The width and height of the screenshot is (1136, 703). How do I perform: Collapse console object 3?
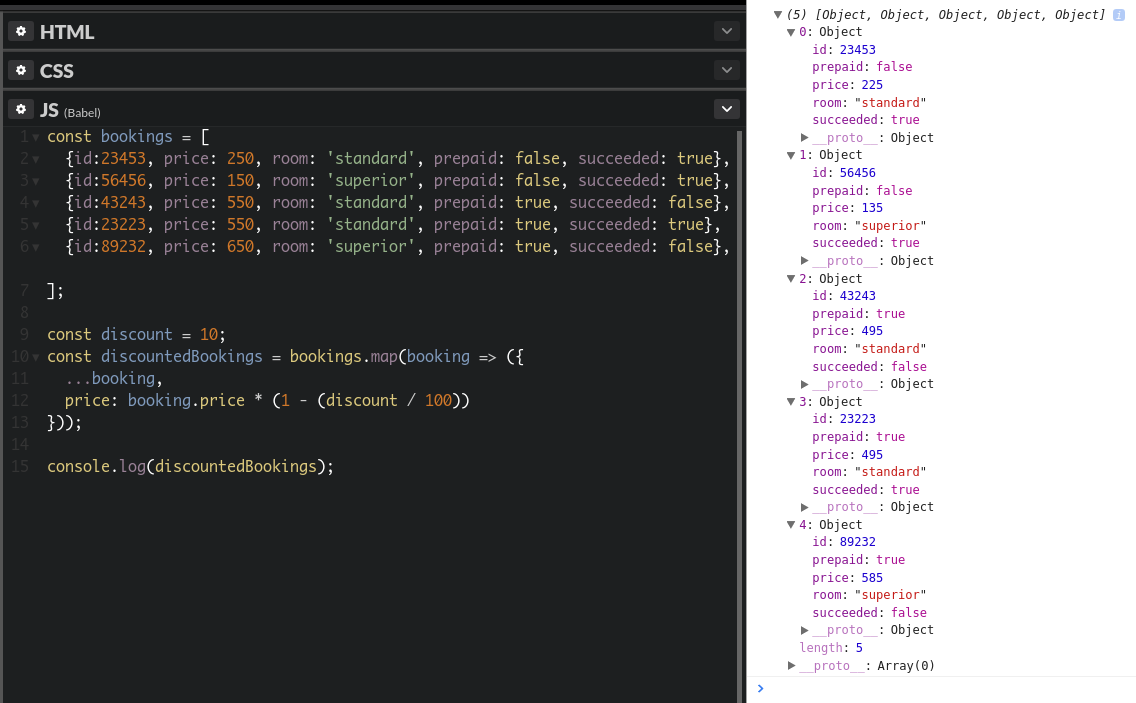(x=791, y=402)
